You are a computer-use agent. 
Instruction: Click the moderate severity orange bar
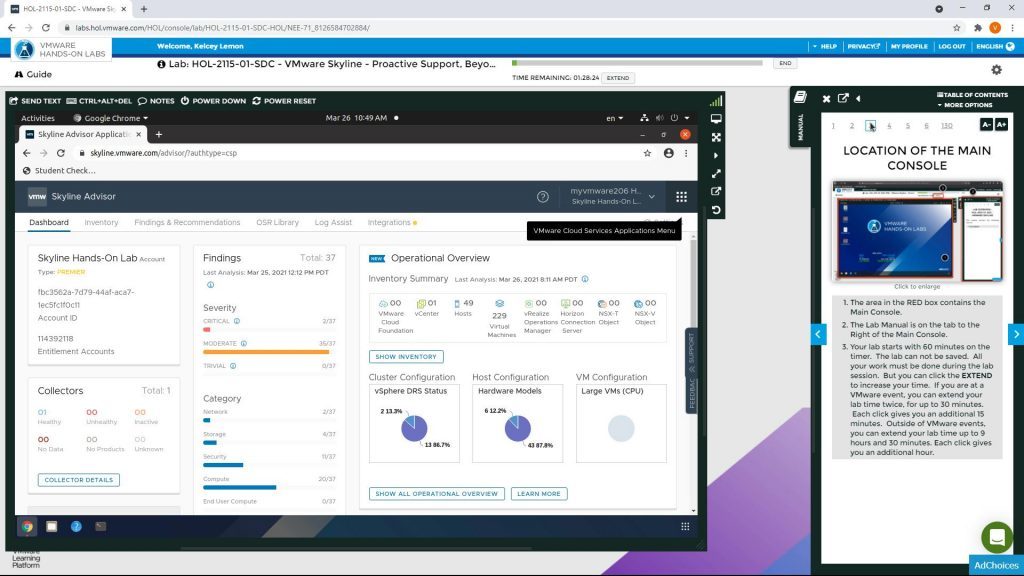[266, 352]
